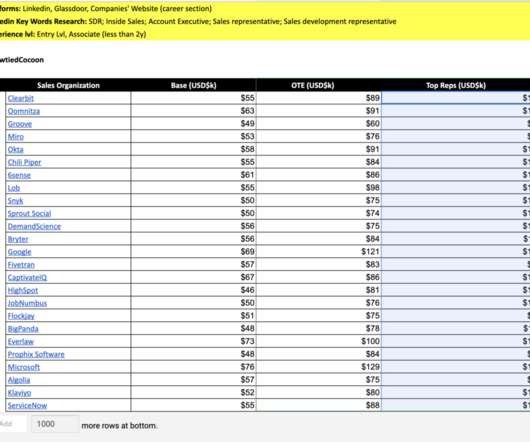Select Okta's base cell $58

pos(193,149)
